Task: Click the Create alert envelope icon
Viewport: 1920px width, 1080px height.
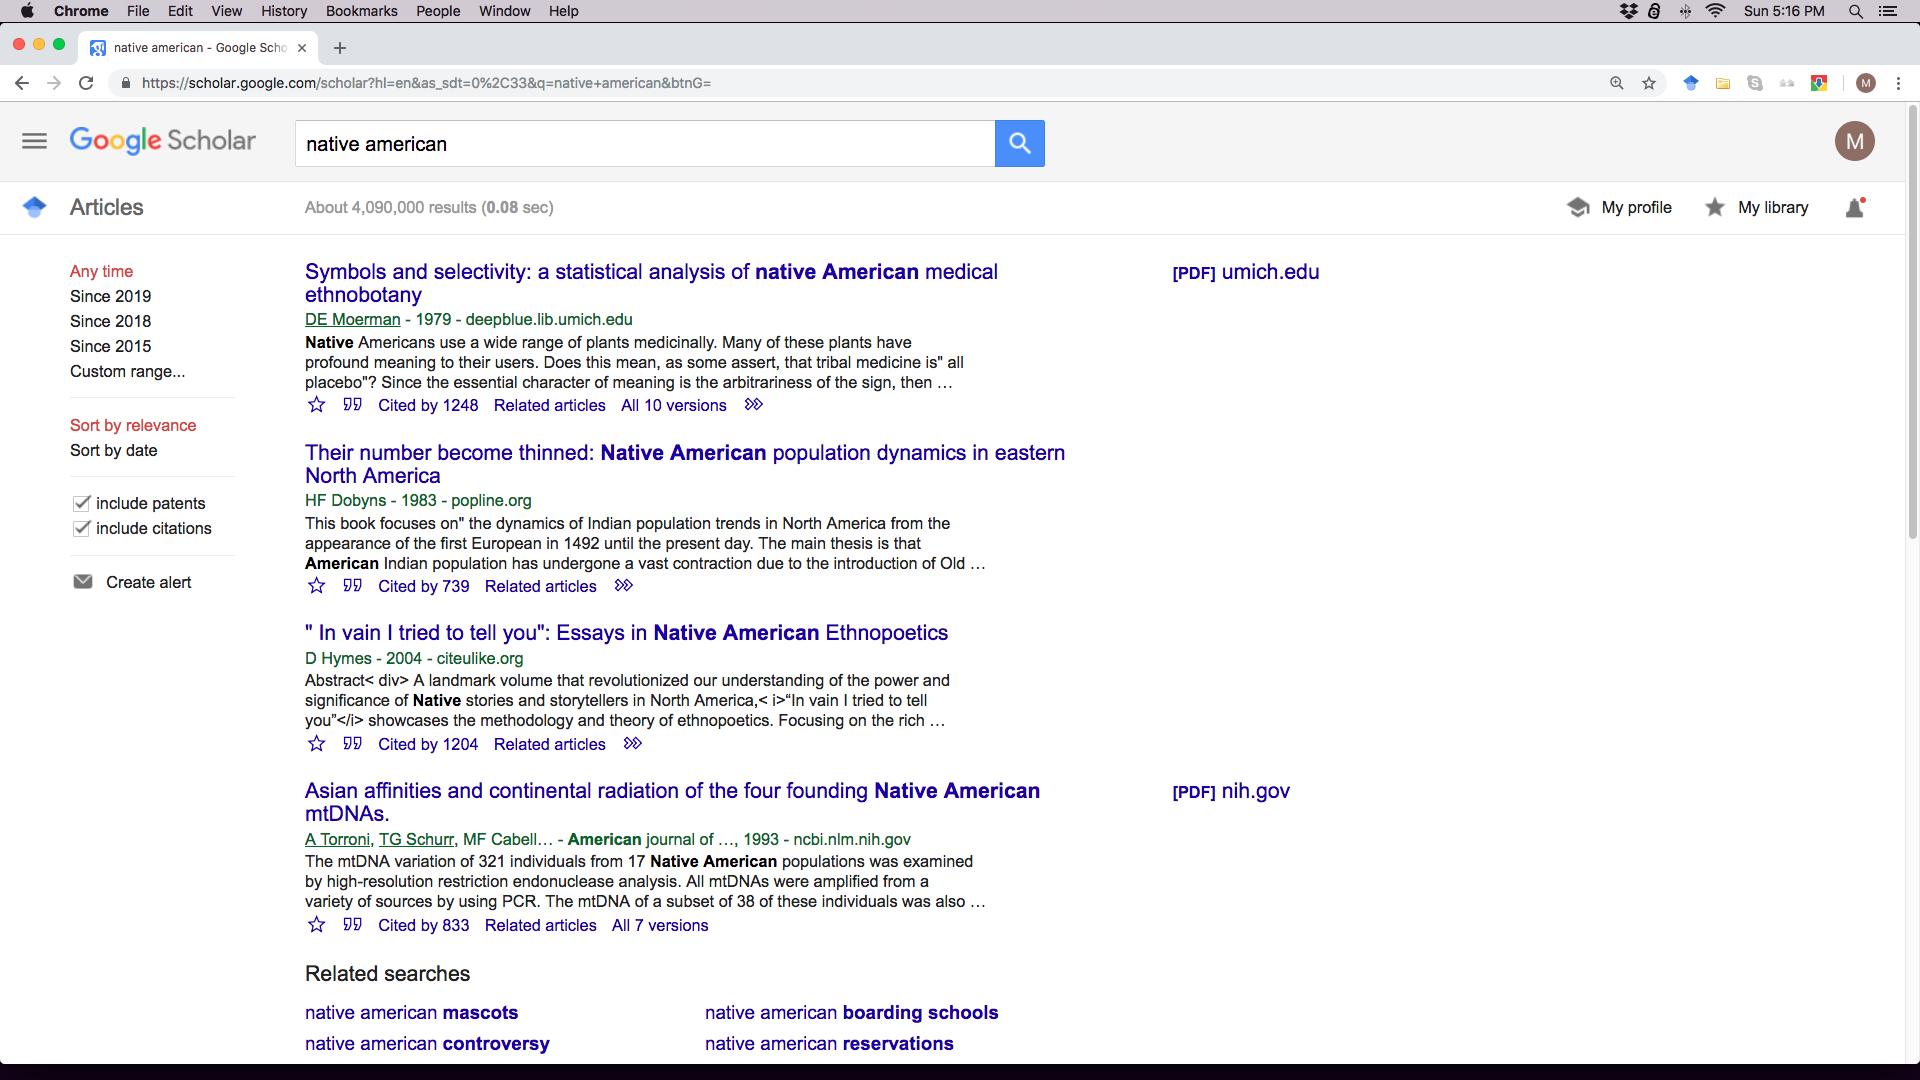Action: point(83,582)
